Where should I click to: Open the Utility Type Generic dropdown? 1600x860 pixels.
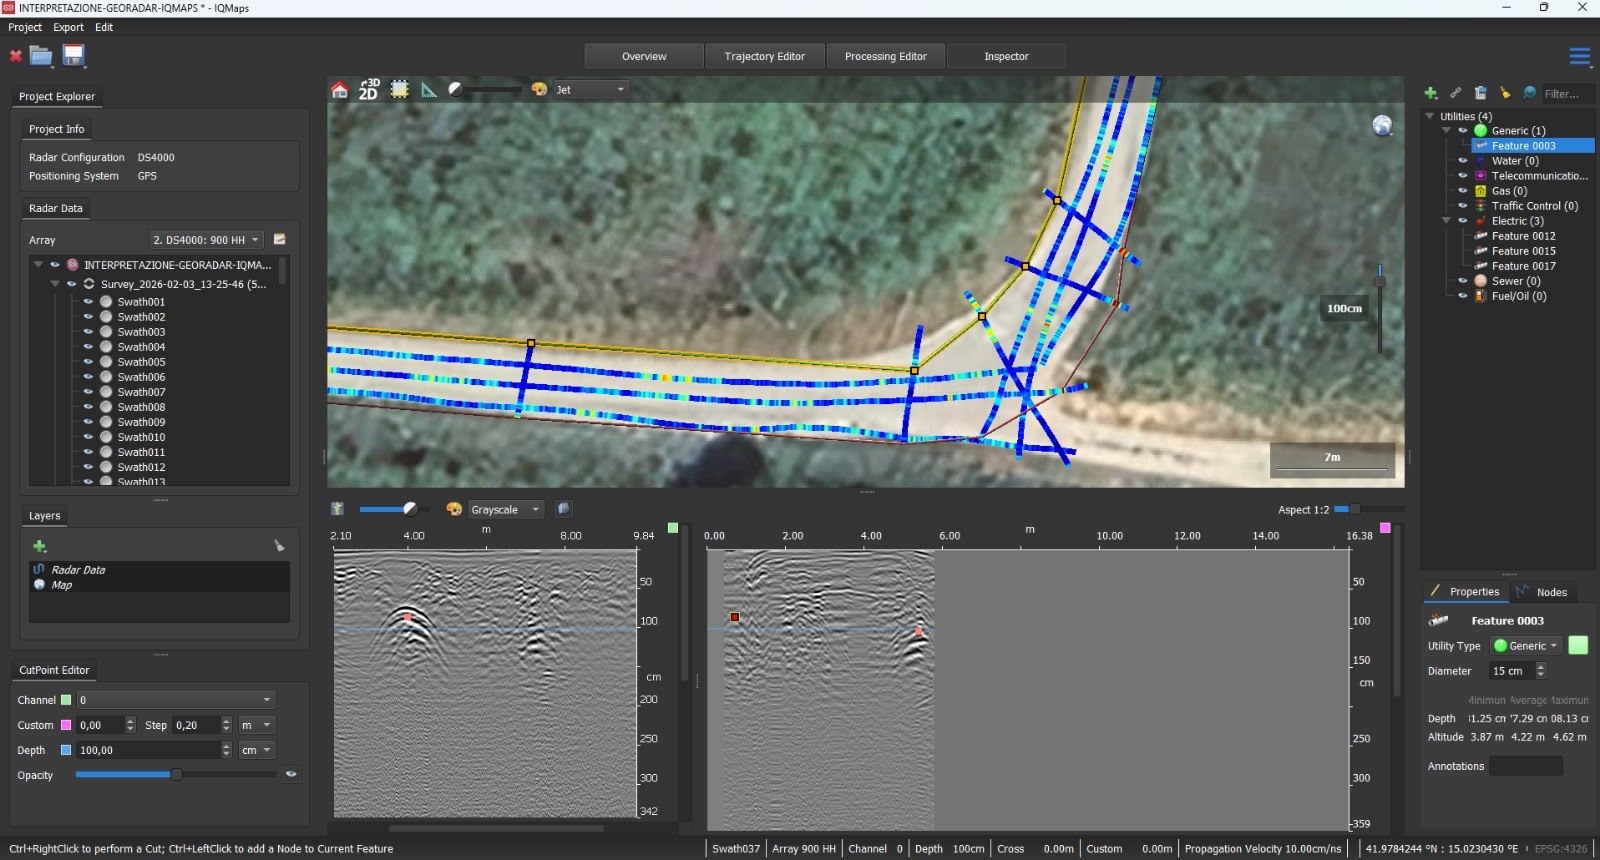[x=1526, y=646]
